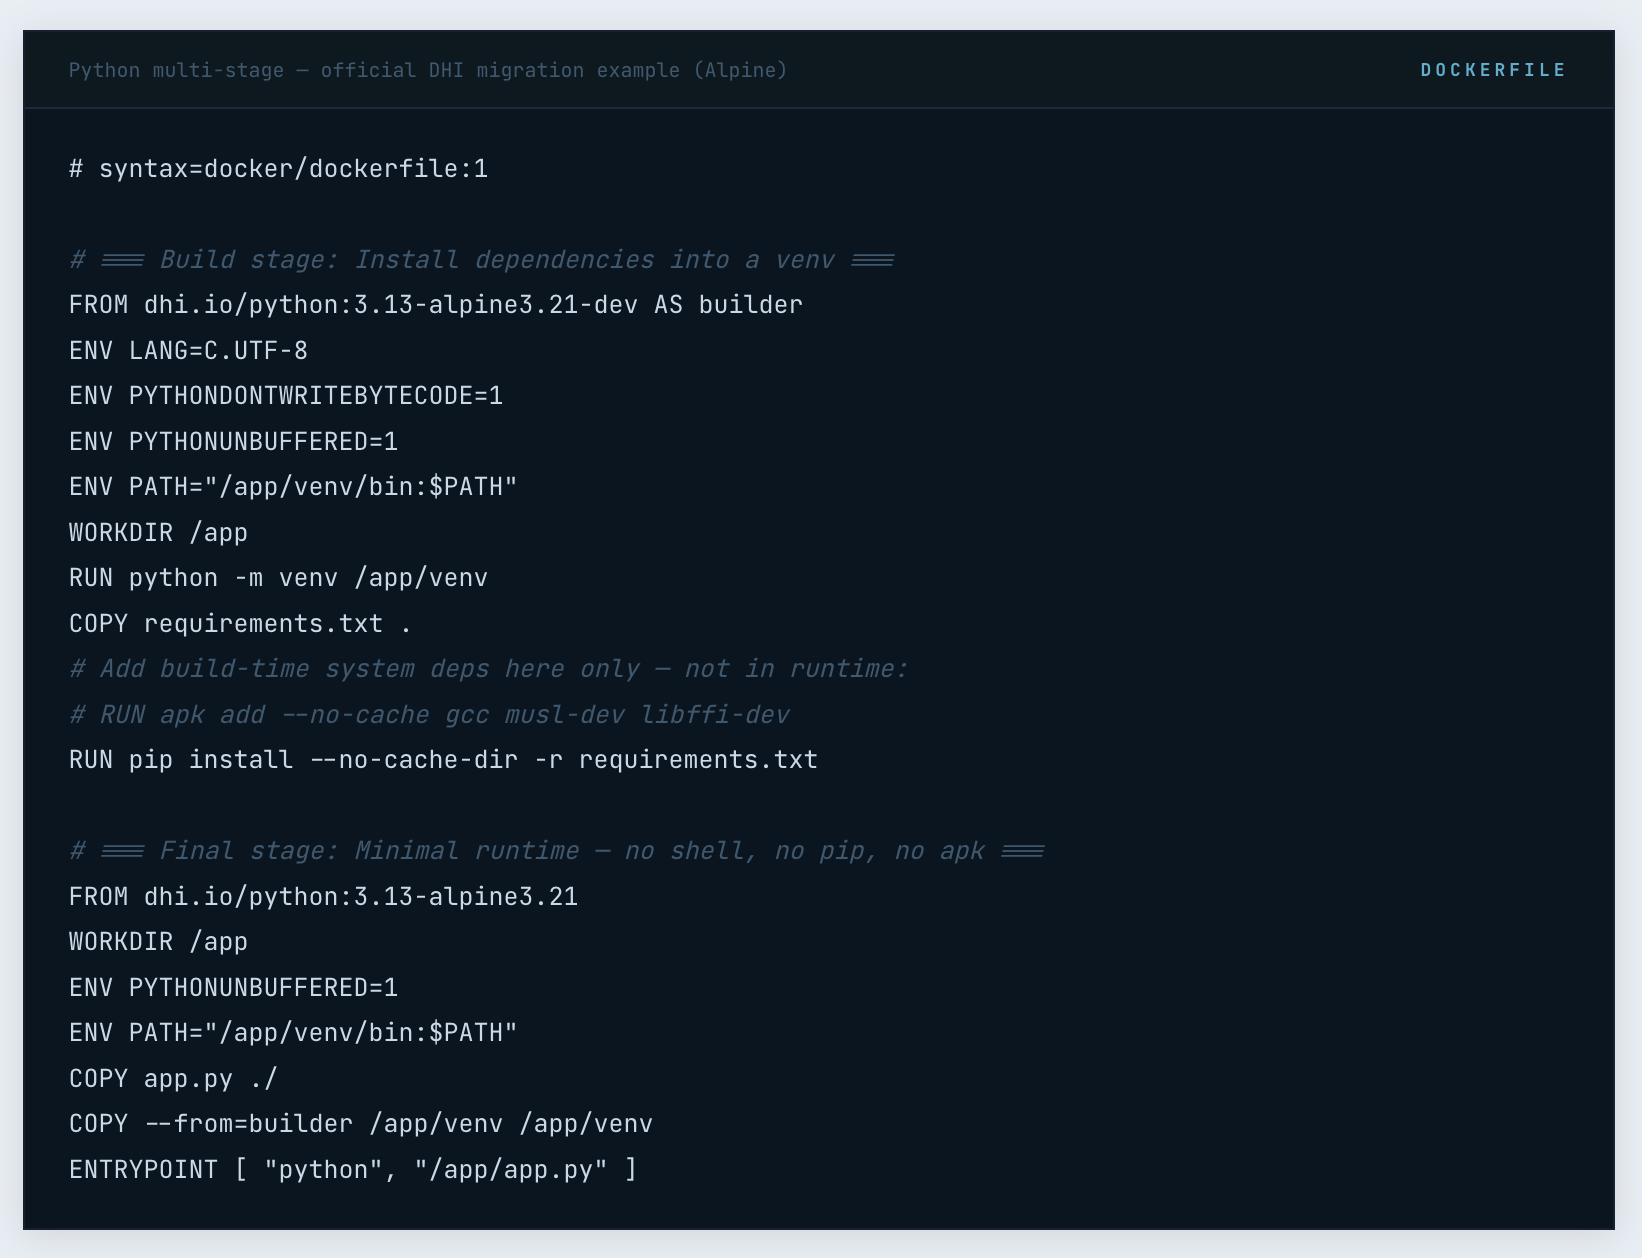Click the PYTHONDONTWRITEBYTECODE environment variable
The image size is (1642, 1258).
click(x=286, y=396)
